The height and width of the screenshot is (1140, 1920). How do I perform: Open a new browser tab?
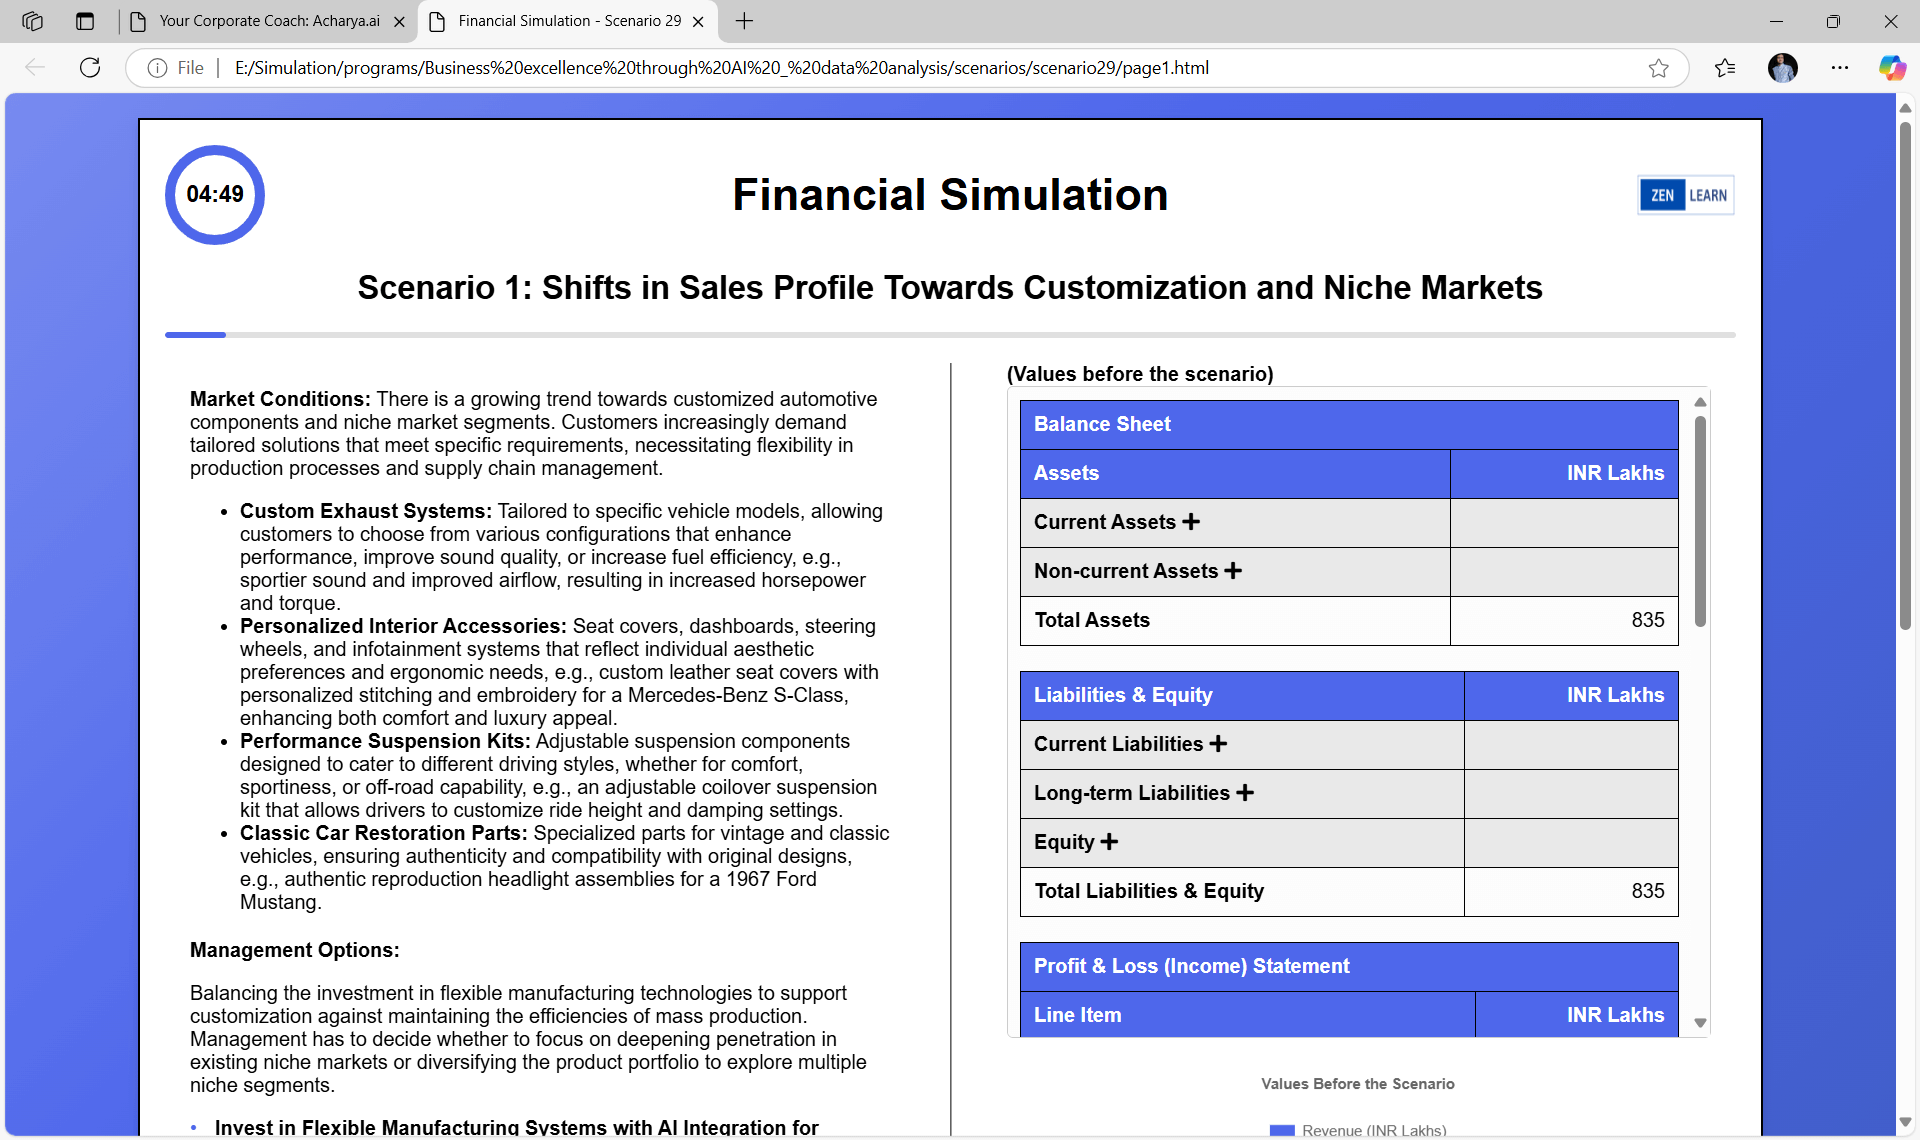coord(744,20)
